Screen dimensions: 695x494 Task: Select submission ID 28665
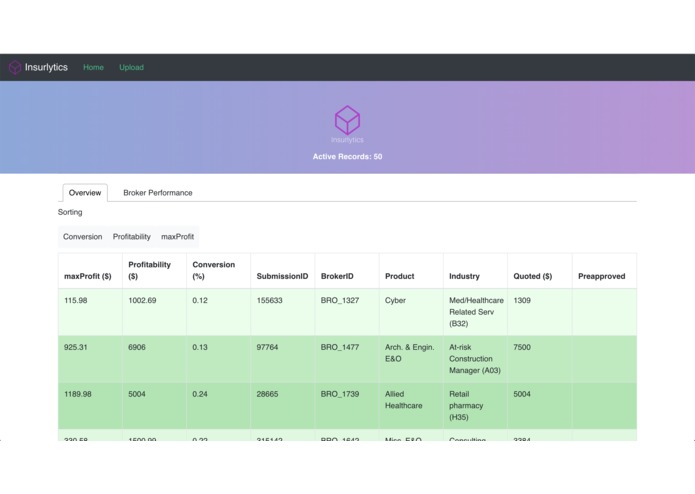coord(267,394)
